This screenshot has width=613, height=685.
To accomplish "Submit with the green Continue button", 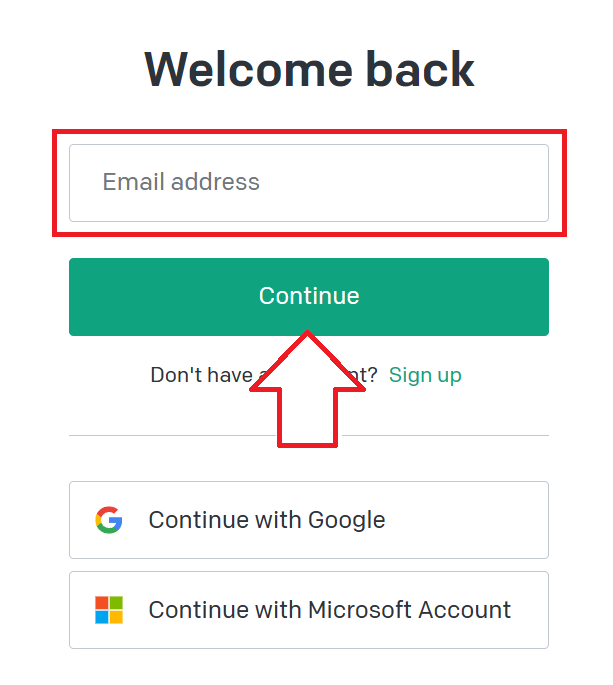I will (x=309, y=297).
